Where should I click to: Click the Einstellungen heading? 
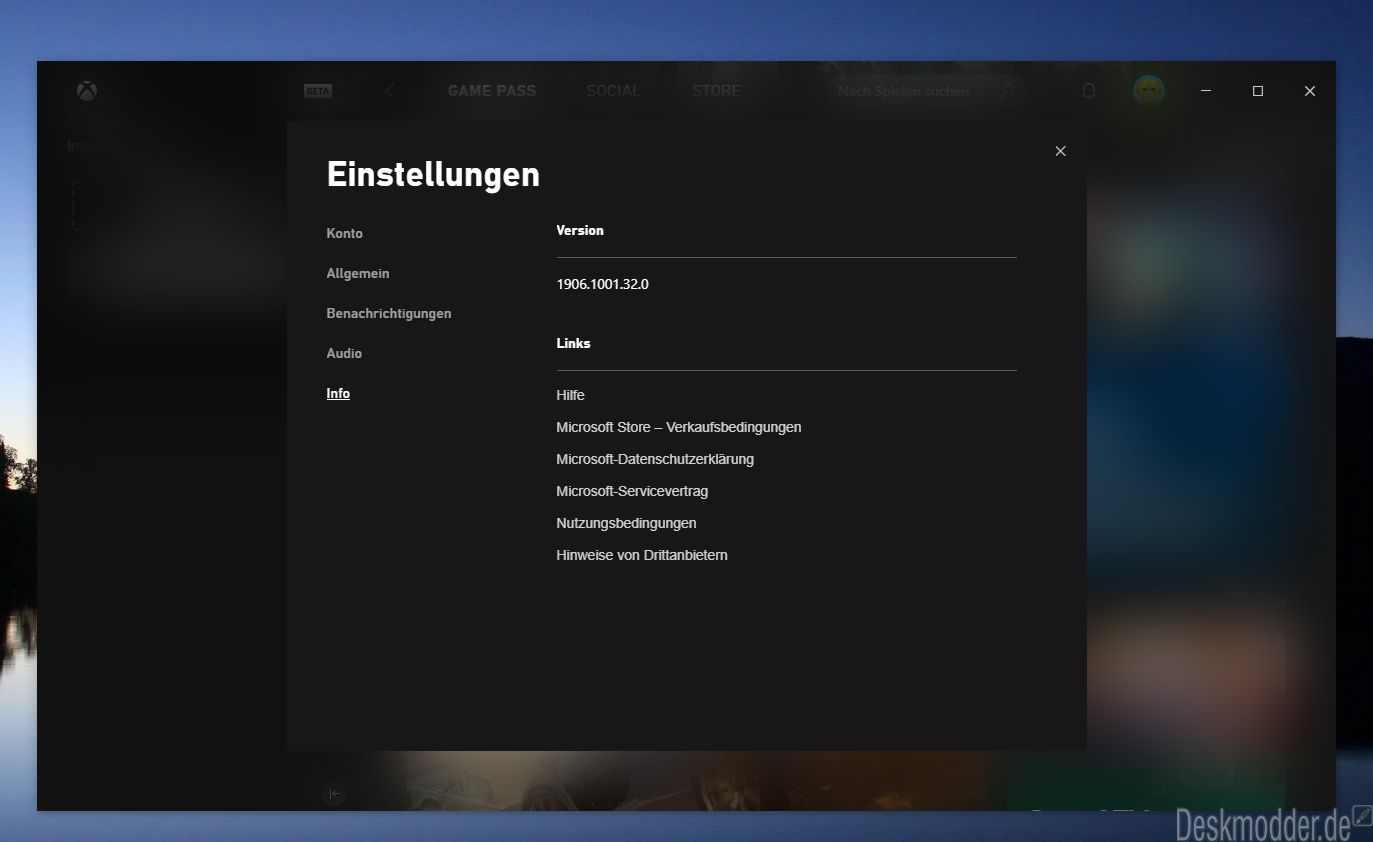tap(433, 175)
